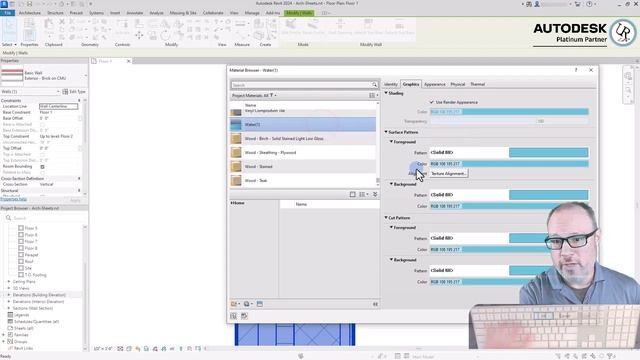Viewport: 640px width, 360px height.
Task: Toggle the Room Bounding checkbox
Action: pyautogui.click(x=42, y=167)
